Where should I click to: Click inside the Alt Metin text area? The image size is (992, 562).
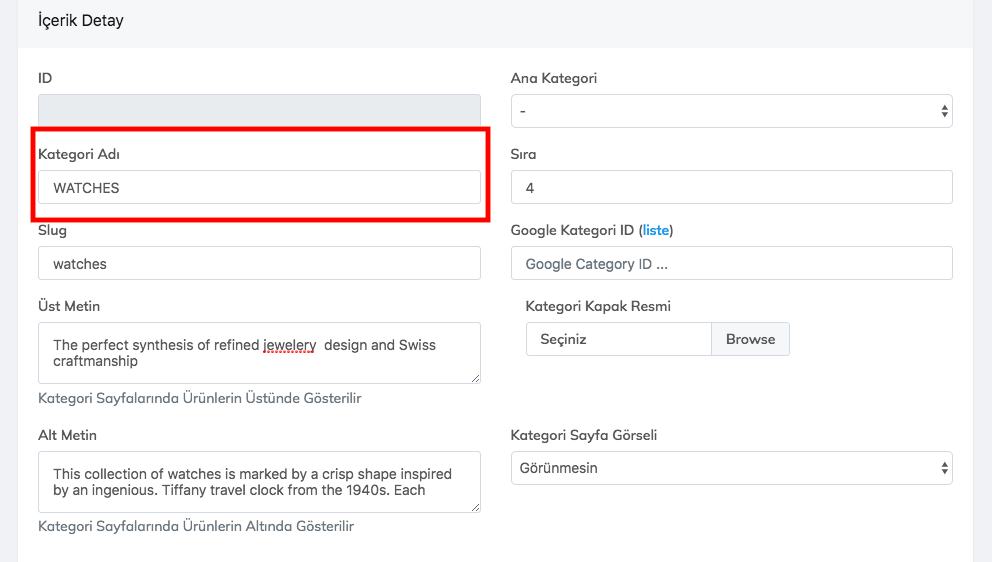[x=259, y=482]
